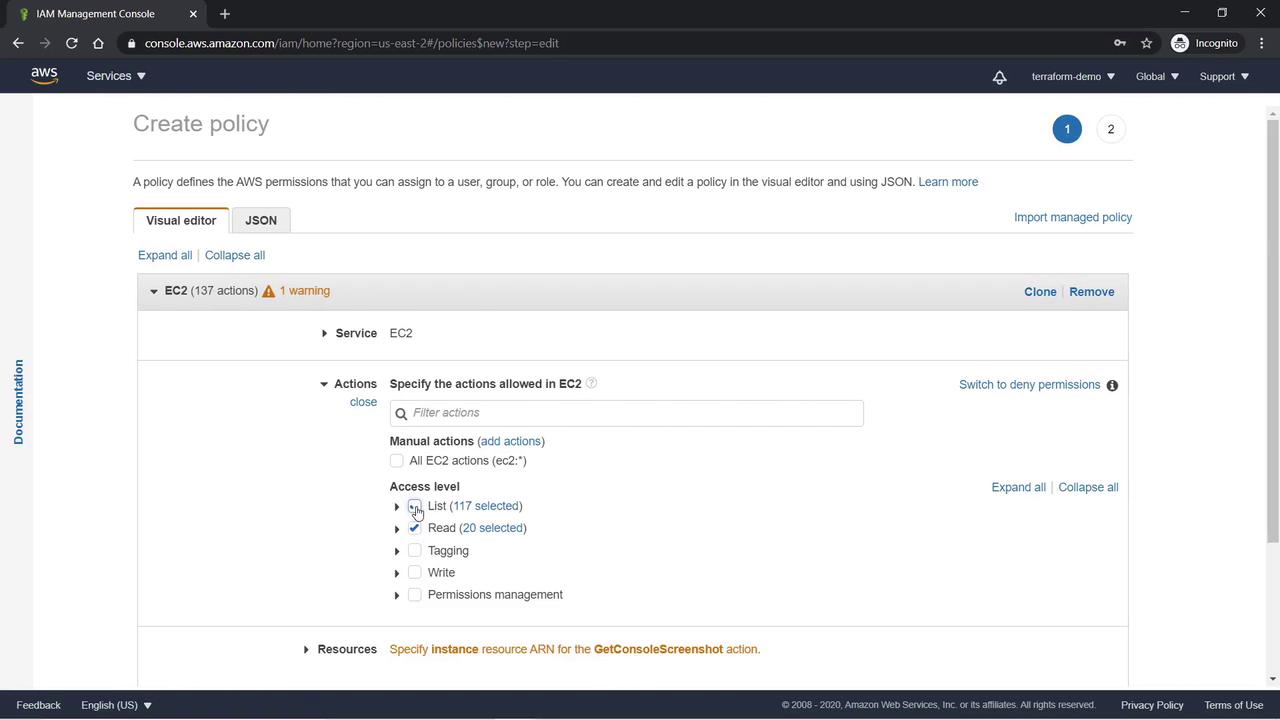Click the browser home icon
Screen dimensions: 1280x720
(98, 43)
